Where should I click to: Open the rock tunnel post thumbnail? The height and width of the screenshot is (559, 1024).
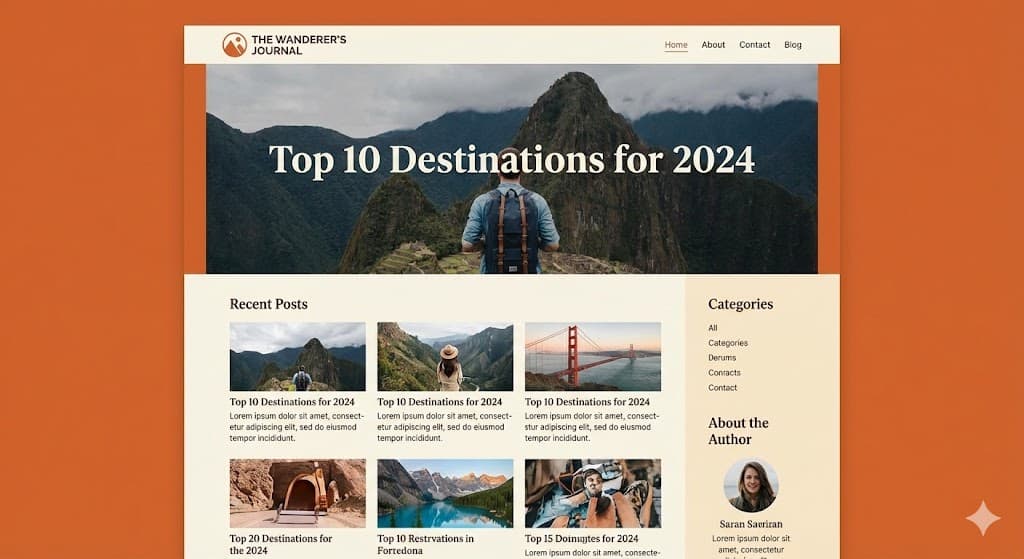297,493
